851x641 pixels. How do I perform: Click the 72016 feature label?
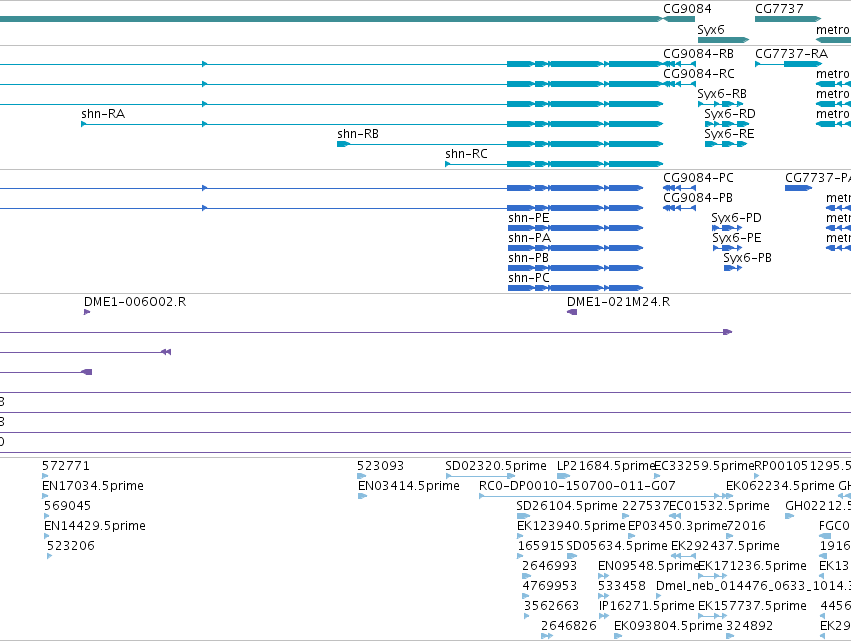click(x=746, y=526)
